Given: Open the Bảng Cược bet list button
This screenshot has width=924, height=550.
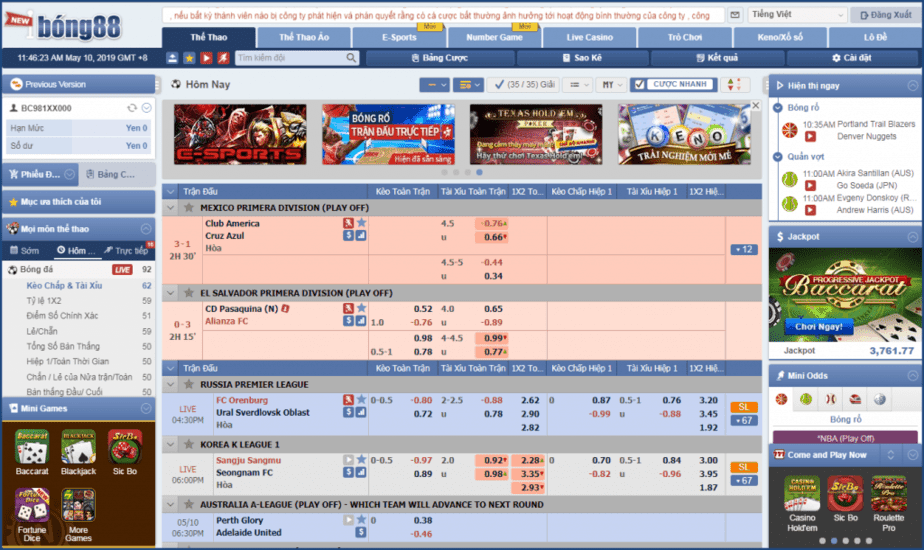Looking at the screenshot, I should coord(440,58).
